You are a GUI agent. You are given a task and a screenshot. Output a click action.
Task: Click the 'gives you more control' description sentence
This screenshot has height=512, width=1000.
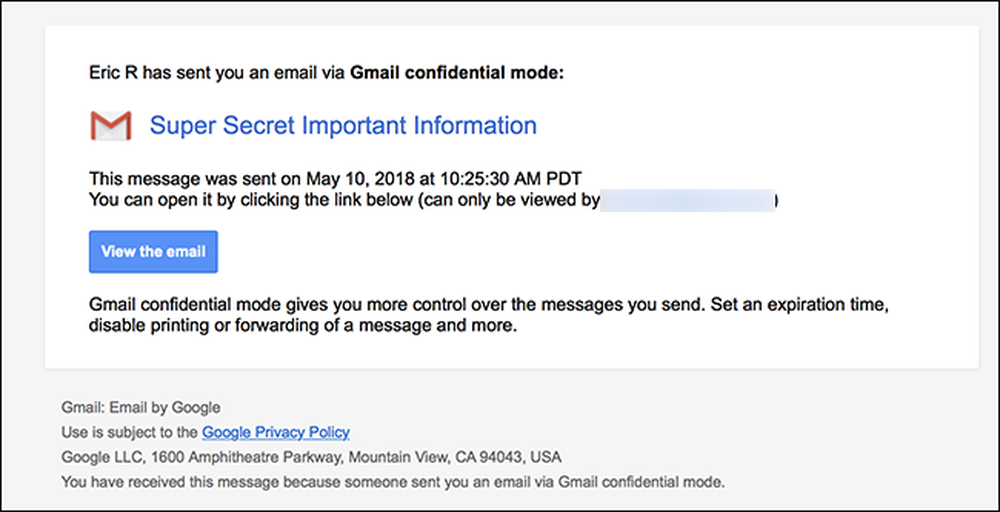397,305
